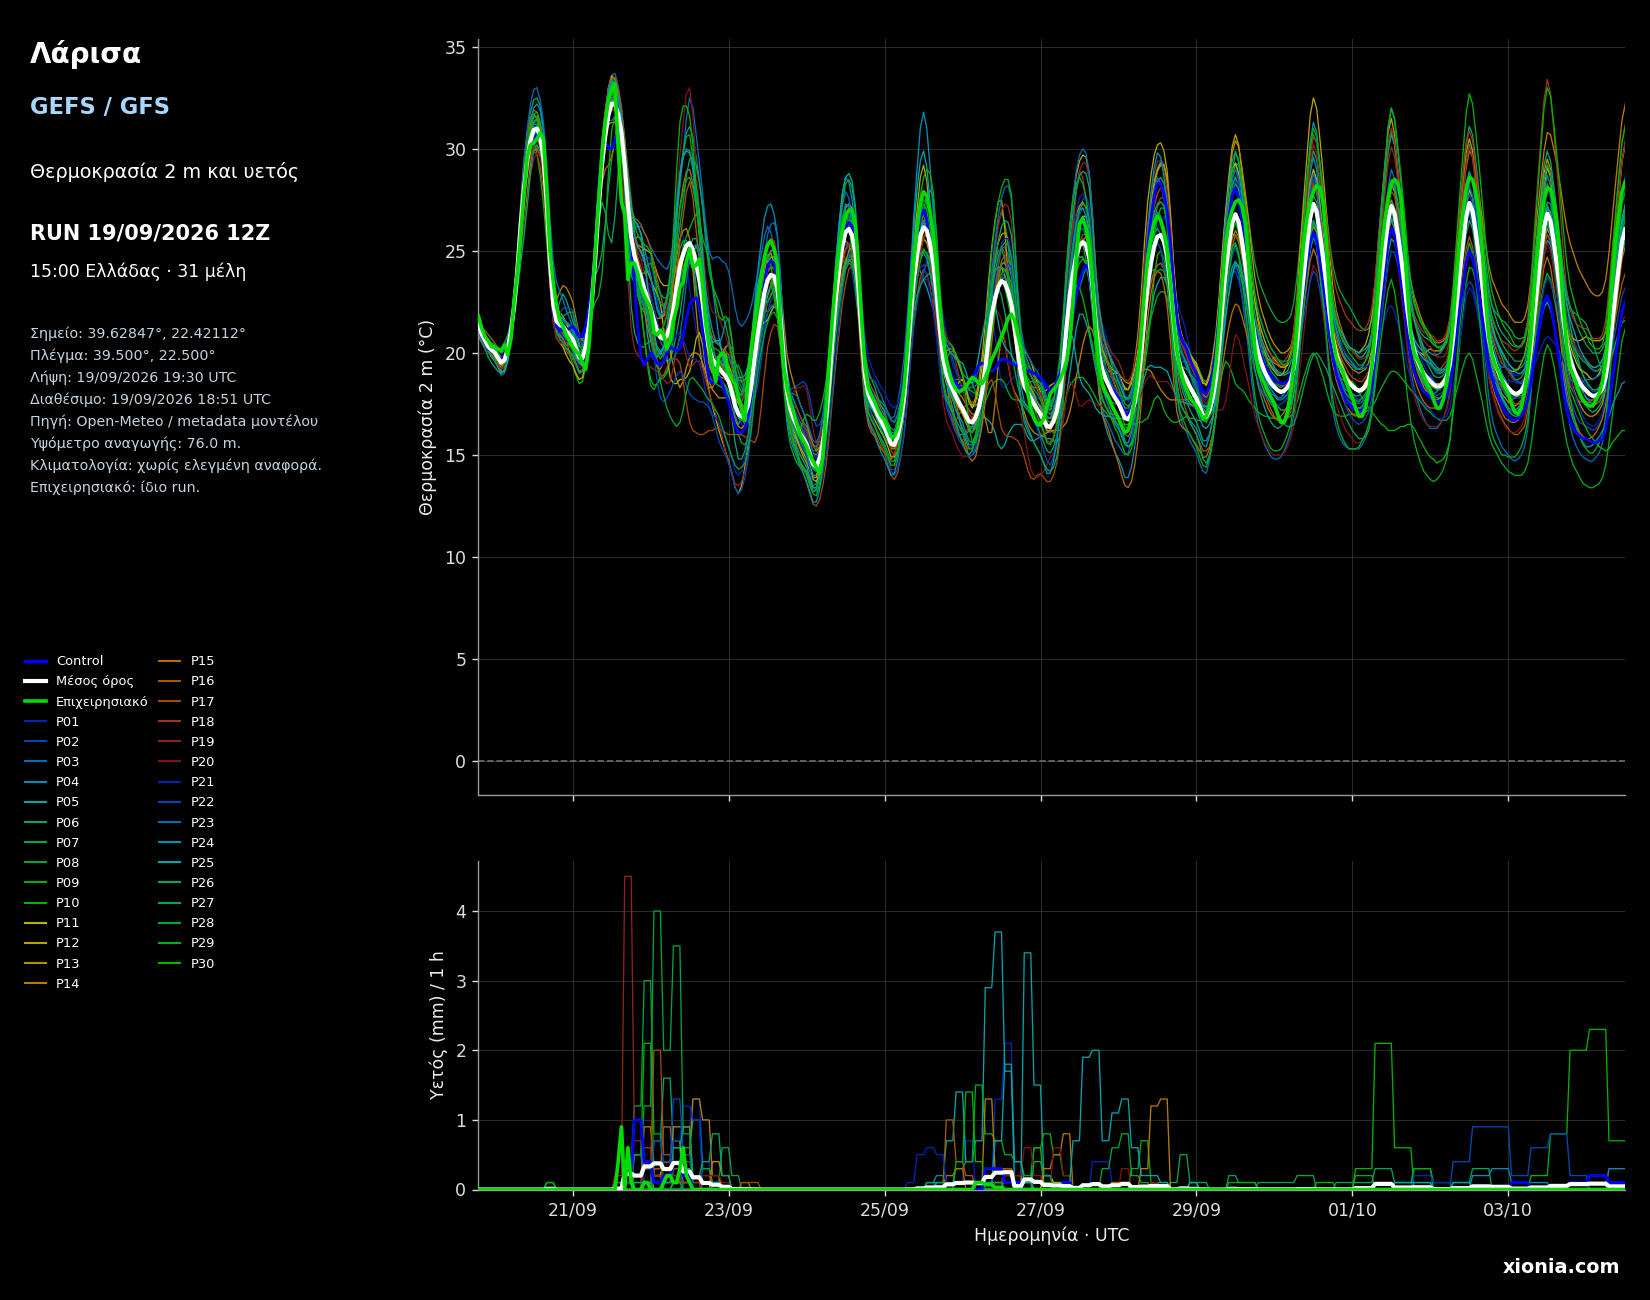1650x1300 pixels.
Task: Click the Control legend entry
Action: [x=64, y=661]
